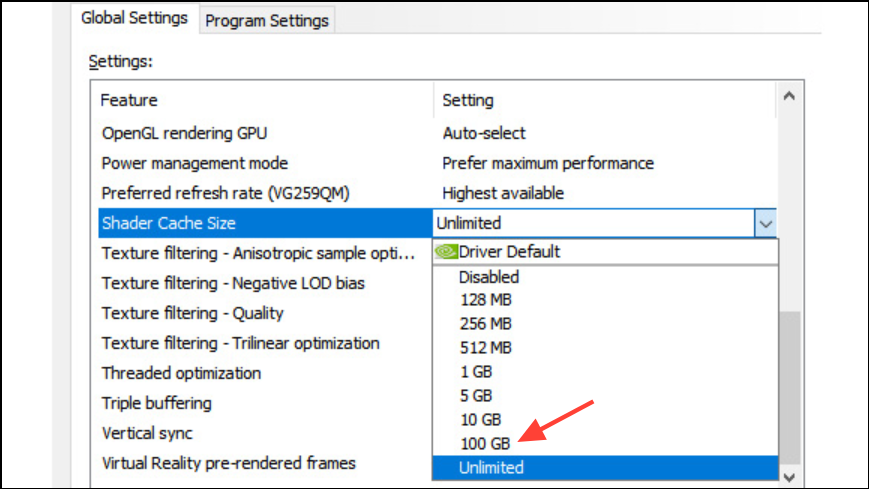Click the scroll down arrow in settings list
This screenshot has width=869, height=489.
[789, 477]
